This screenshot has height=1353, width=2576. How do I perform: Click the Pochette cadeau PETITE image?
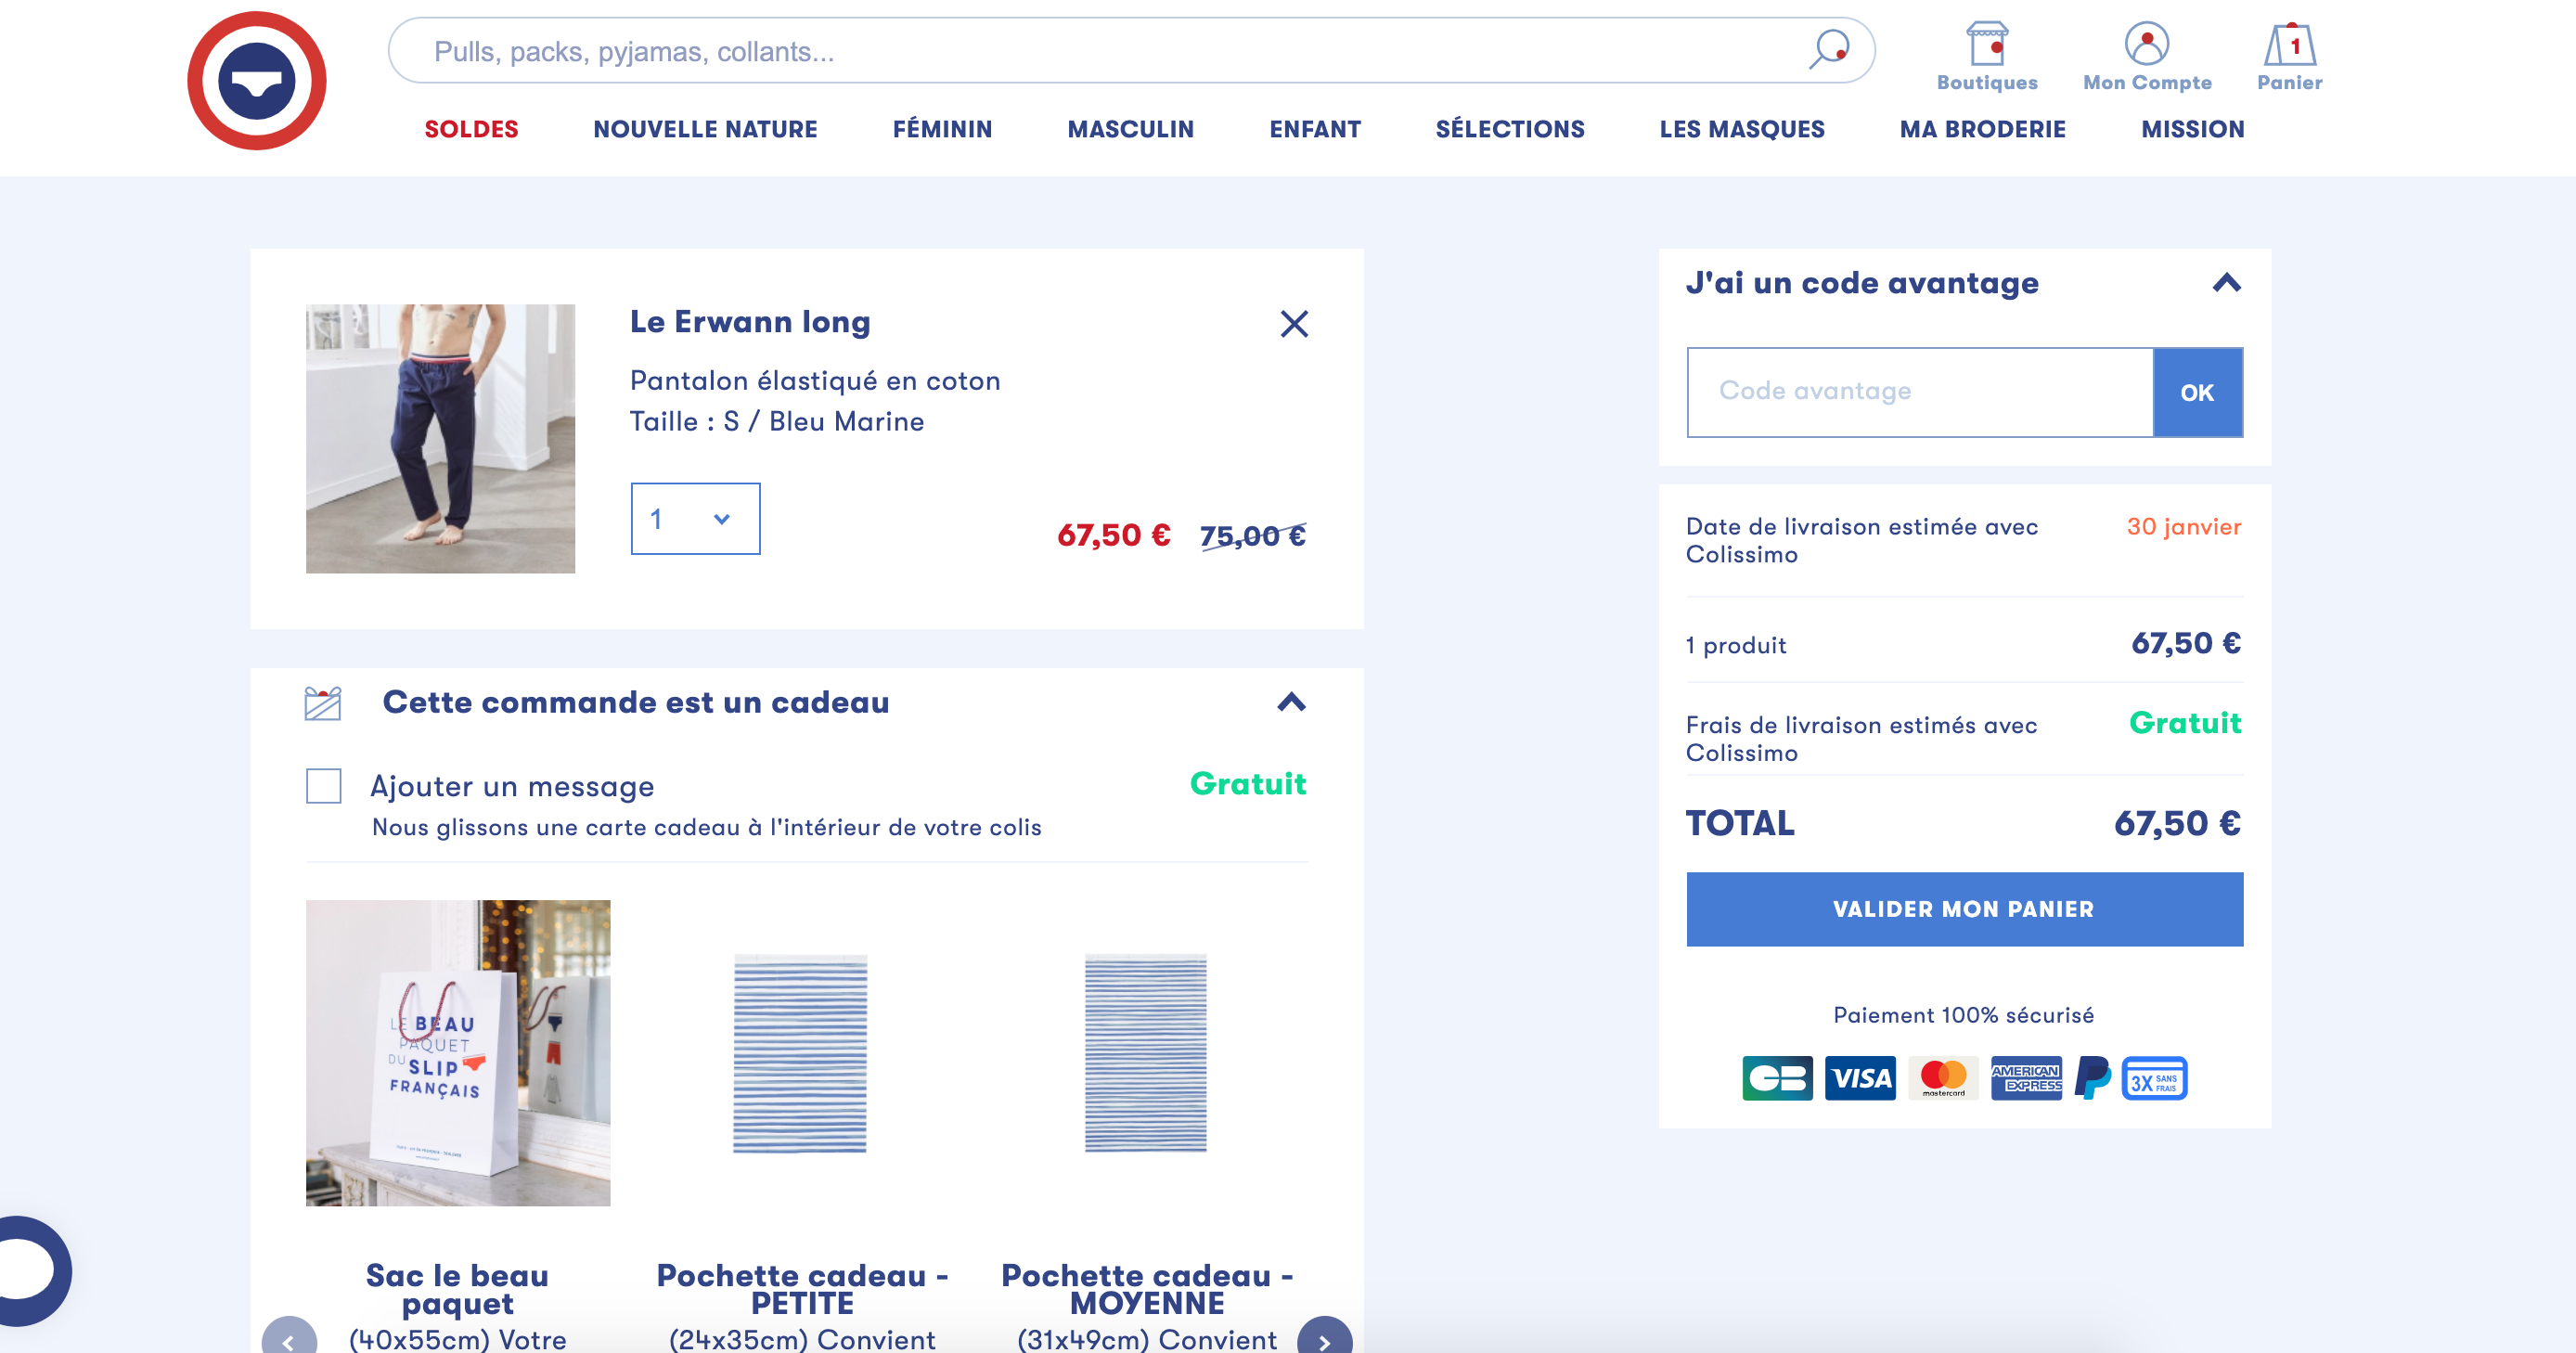point(800,1053)
